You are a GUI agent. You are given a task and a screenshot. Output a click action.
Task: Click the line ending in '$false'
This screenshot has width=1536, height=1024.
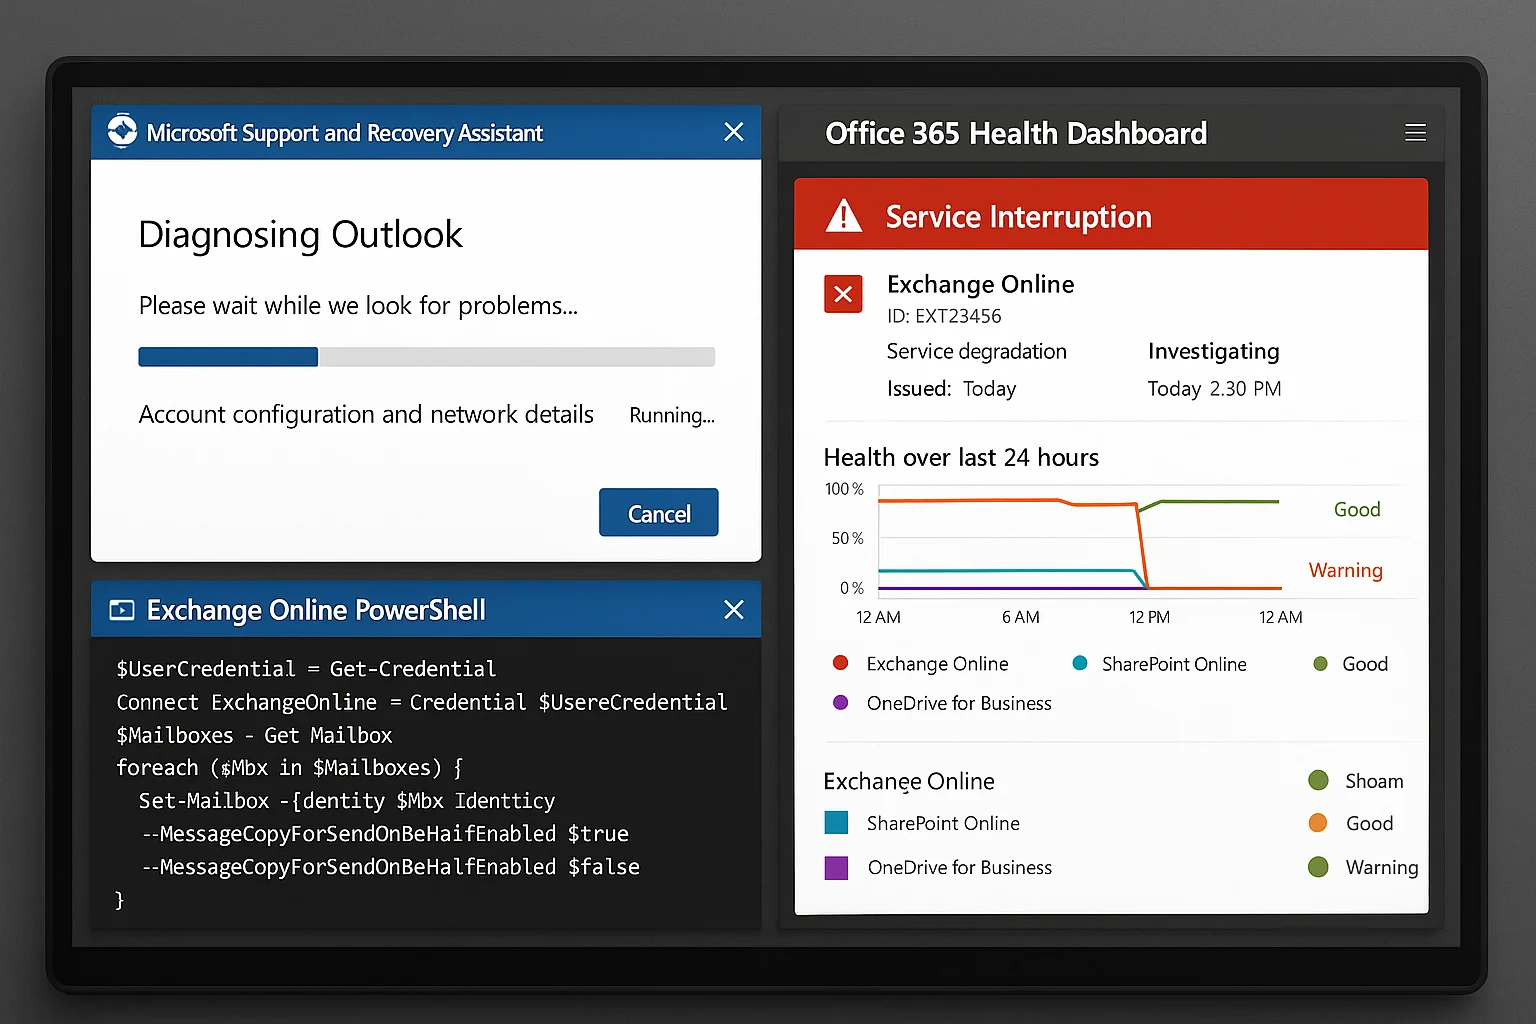(x=390, y=867)
